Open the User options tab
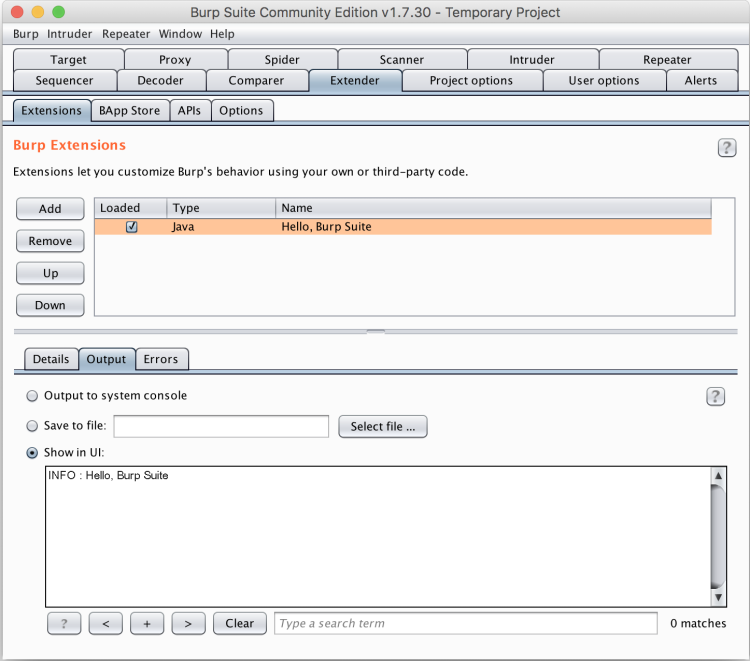The height and width of the screenshot is (661, 750). [x=604, y=80]
